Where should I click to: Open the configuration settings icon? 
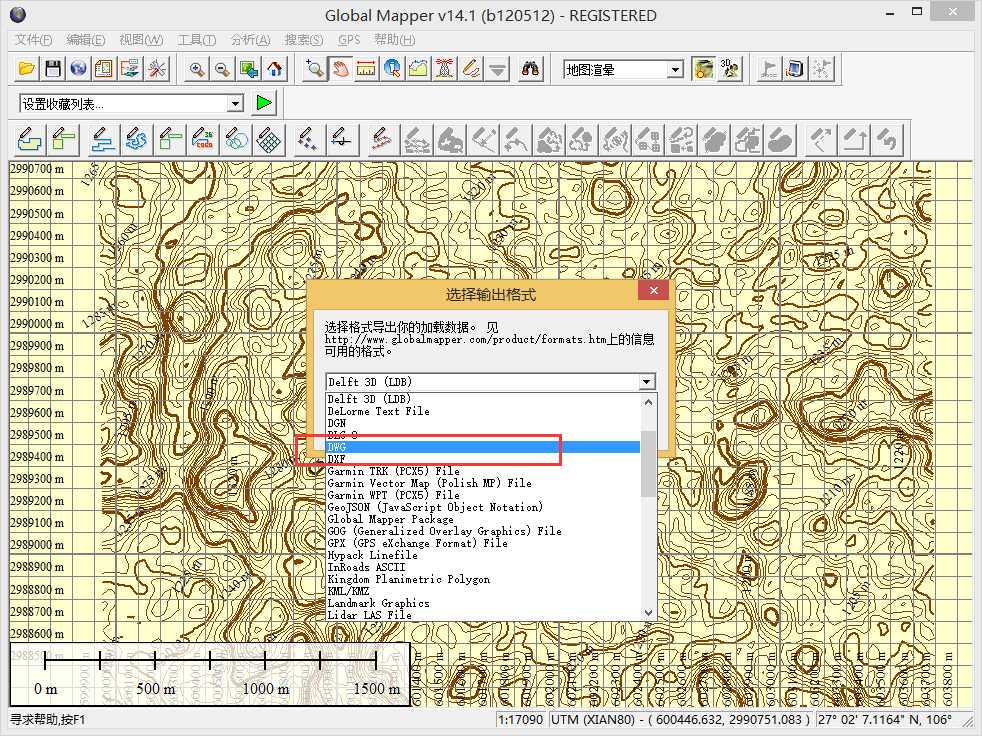point(157,69)
